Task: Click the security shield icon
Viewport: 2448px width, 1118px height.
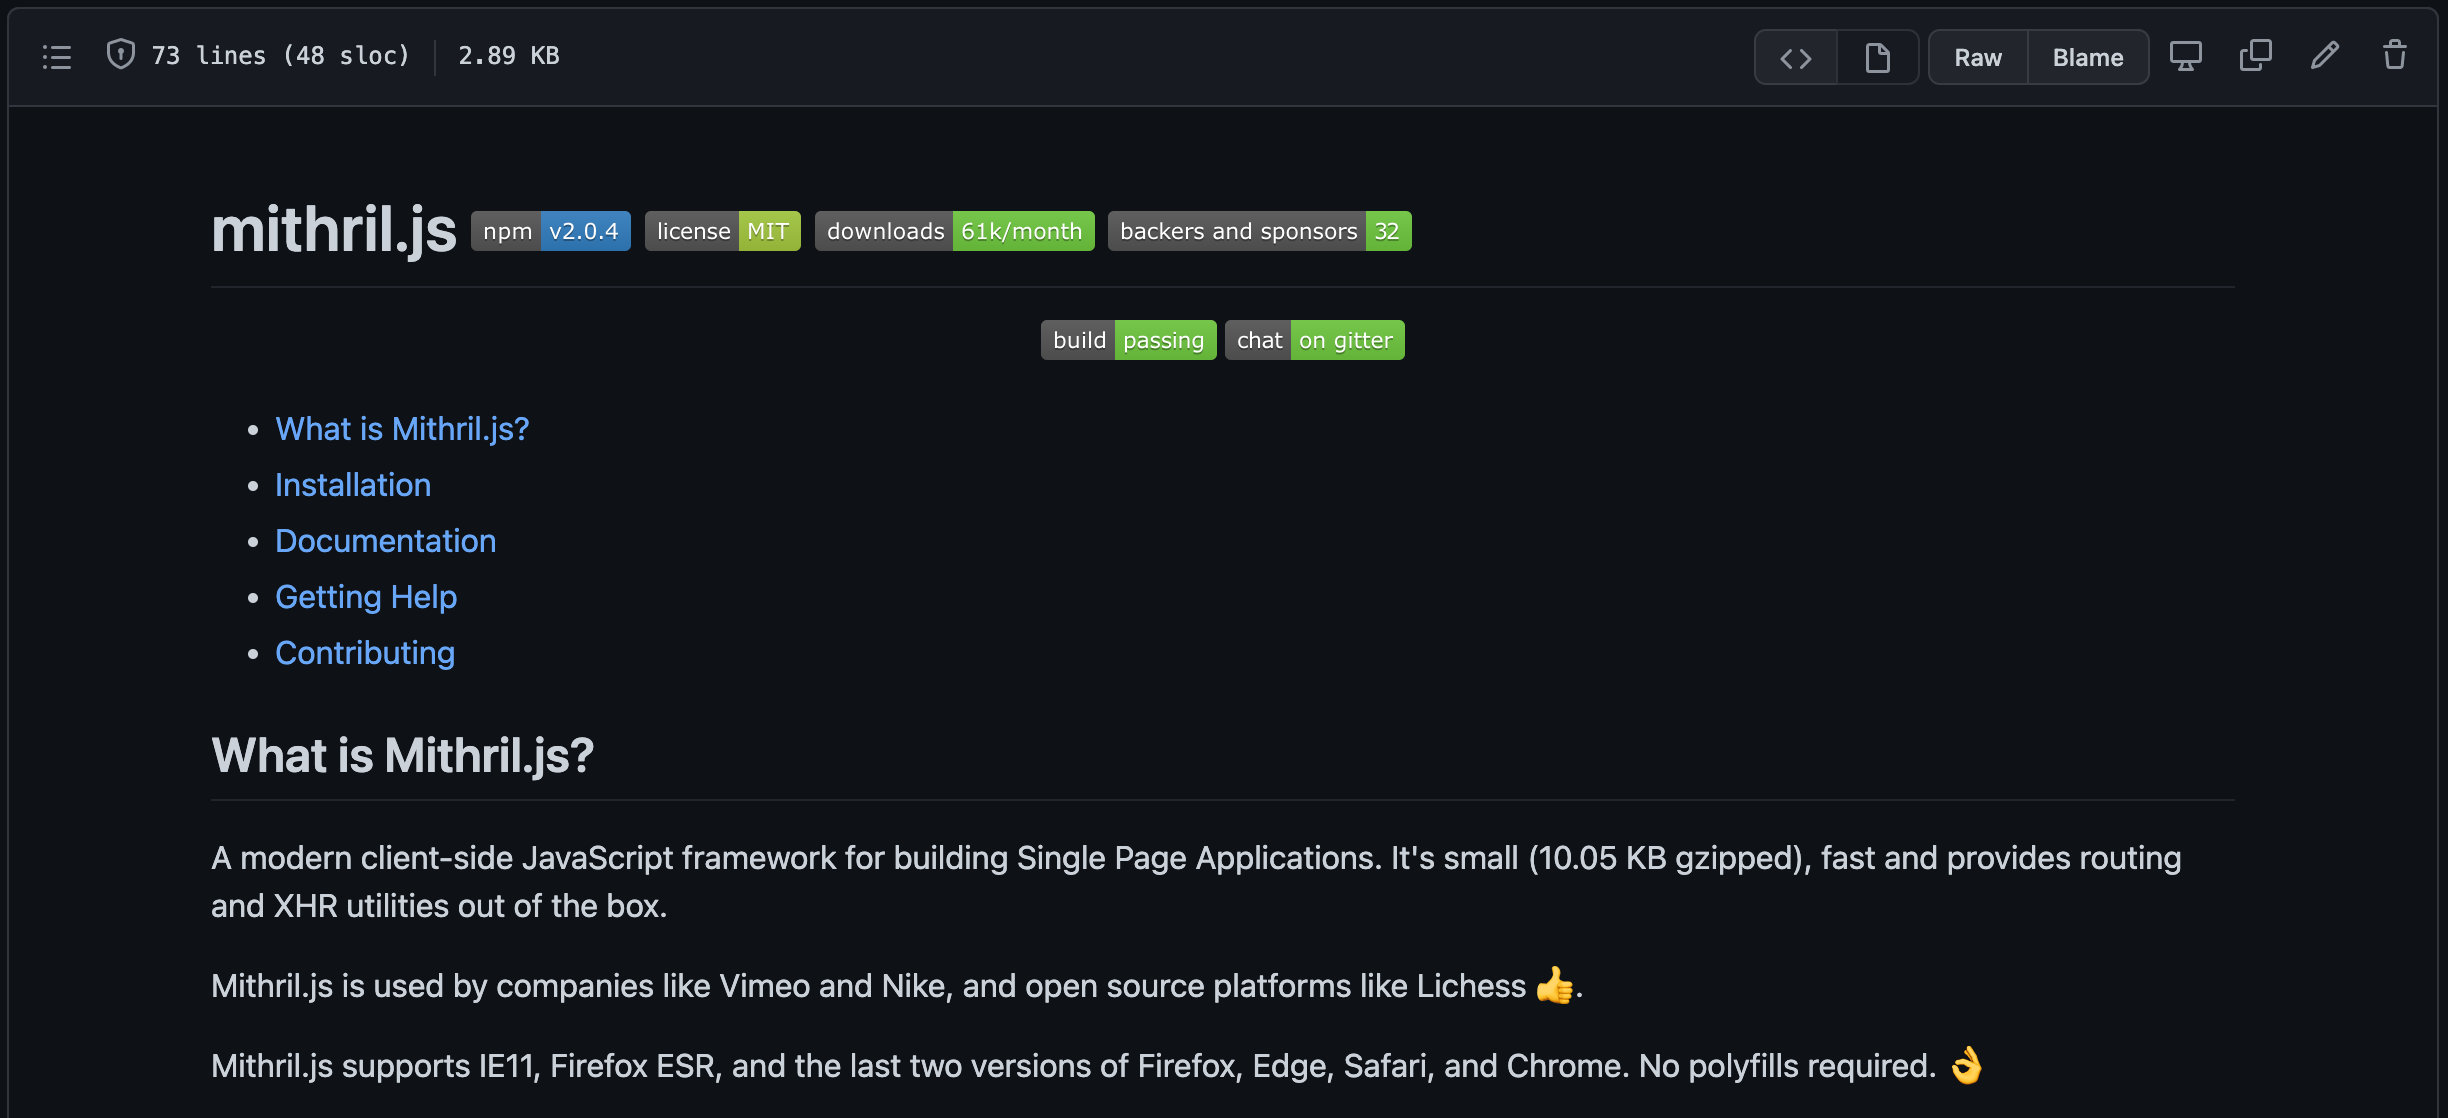Action: (x=121, y=54)
